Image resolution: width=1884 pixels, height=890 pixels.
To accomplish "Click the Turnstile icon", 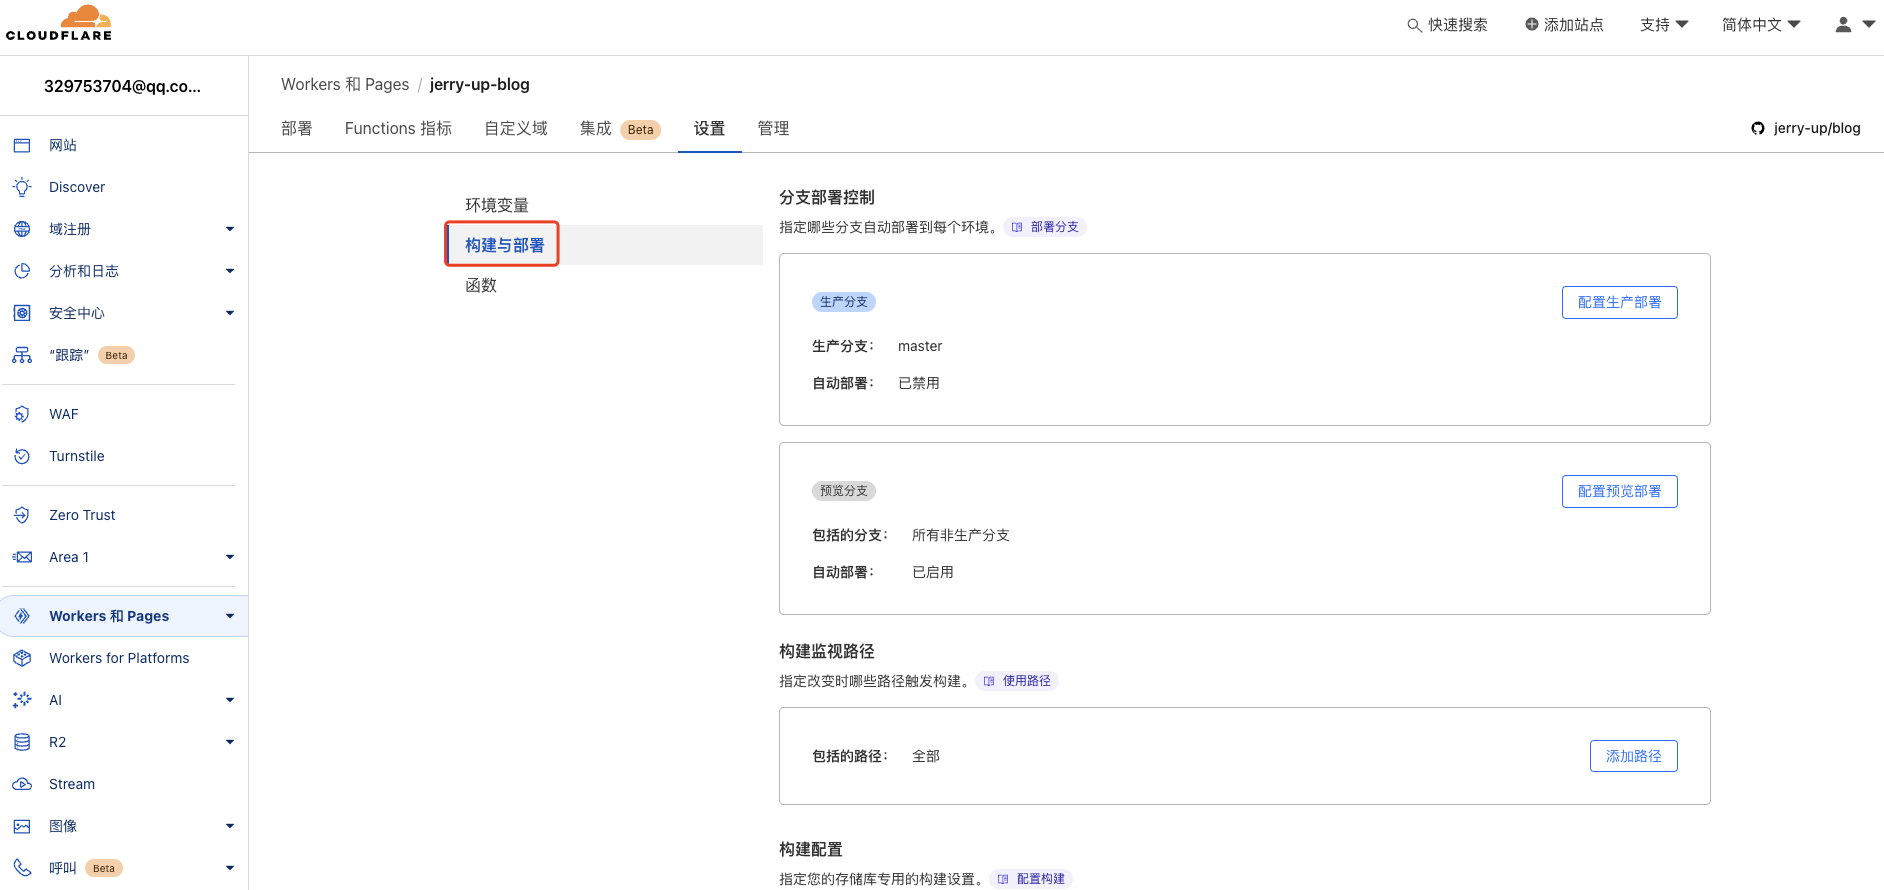I will (x=22, y=456).
